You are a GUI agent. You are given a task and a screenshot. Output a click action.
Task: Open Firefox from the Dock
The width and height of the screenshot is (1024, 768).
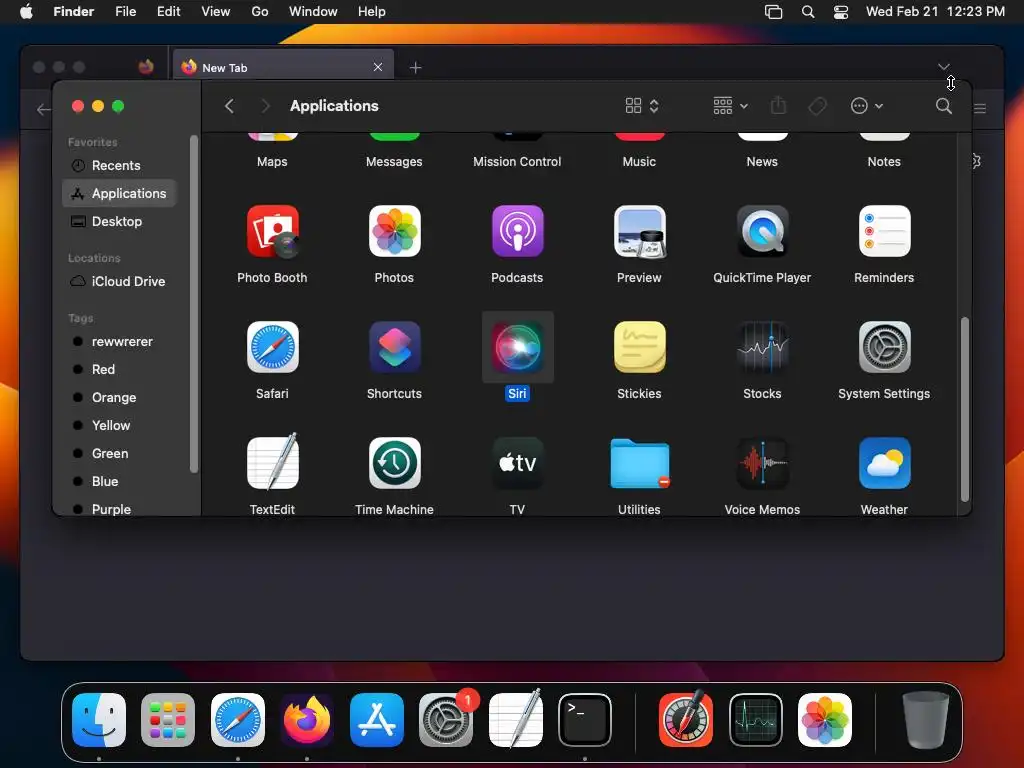click(307, 720)
